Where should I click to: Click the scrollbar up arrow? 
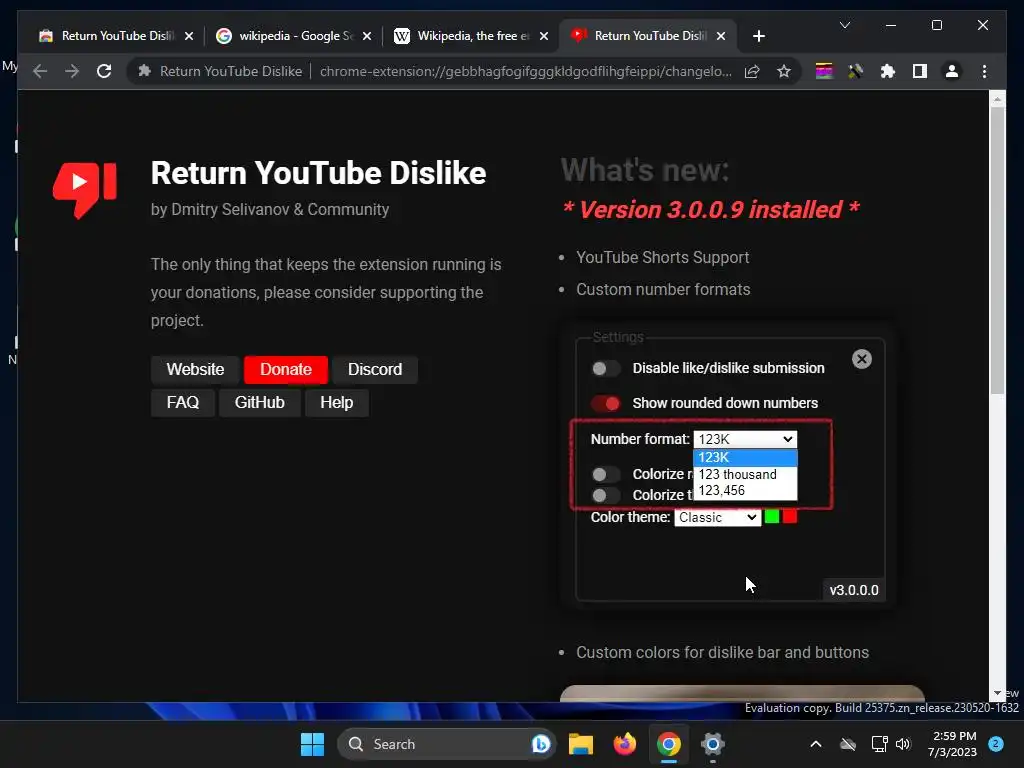coord(997,99)
